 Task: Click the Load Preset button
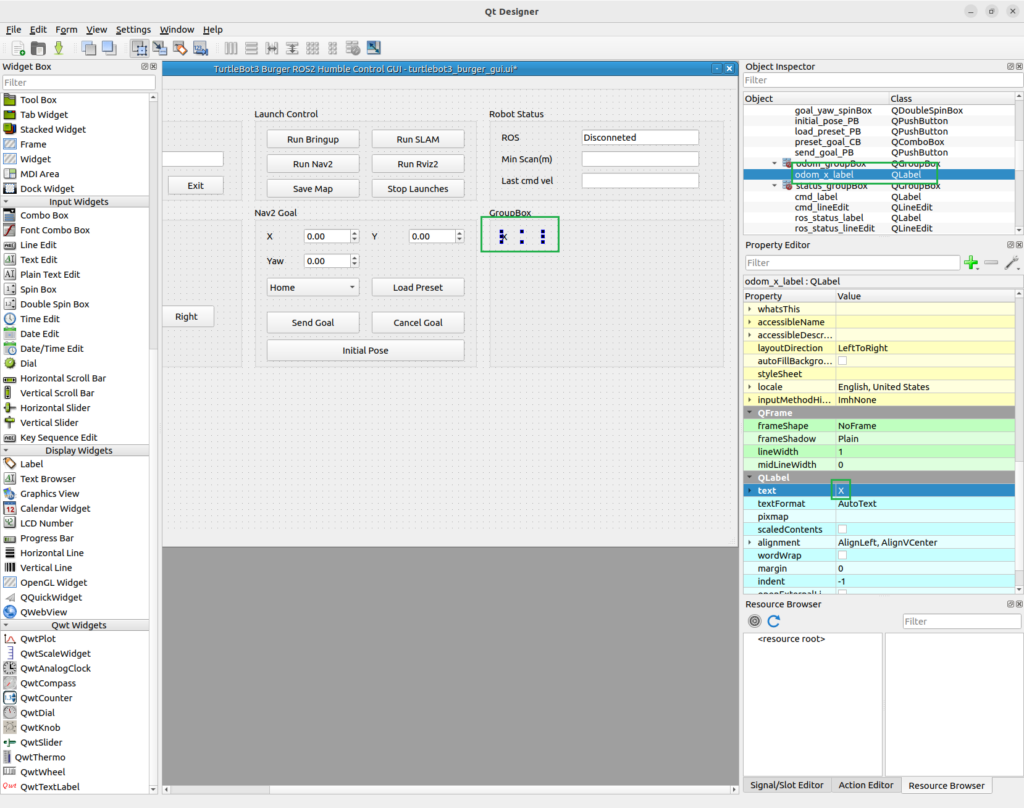click(x=418, y=287)
